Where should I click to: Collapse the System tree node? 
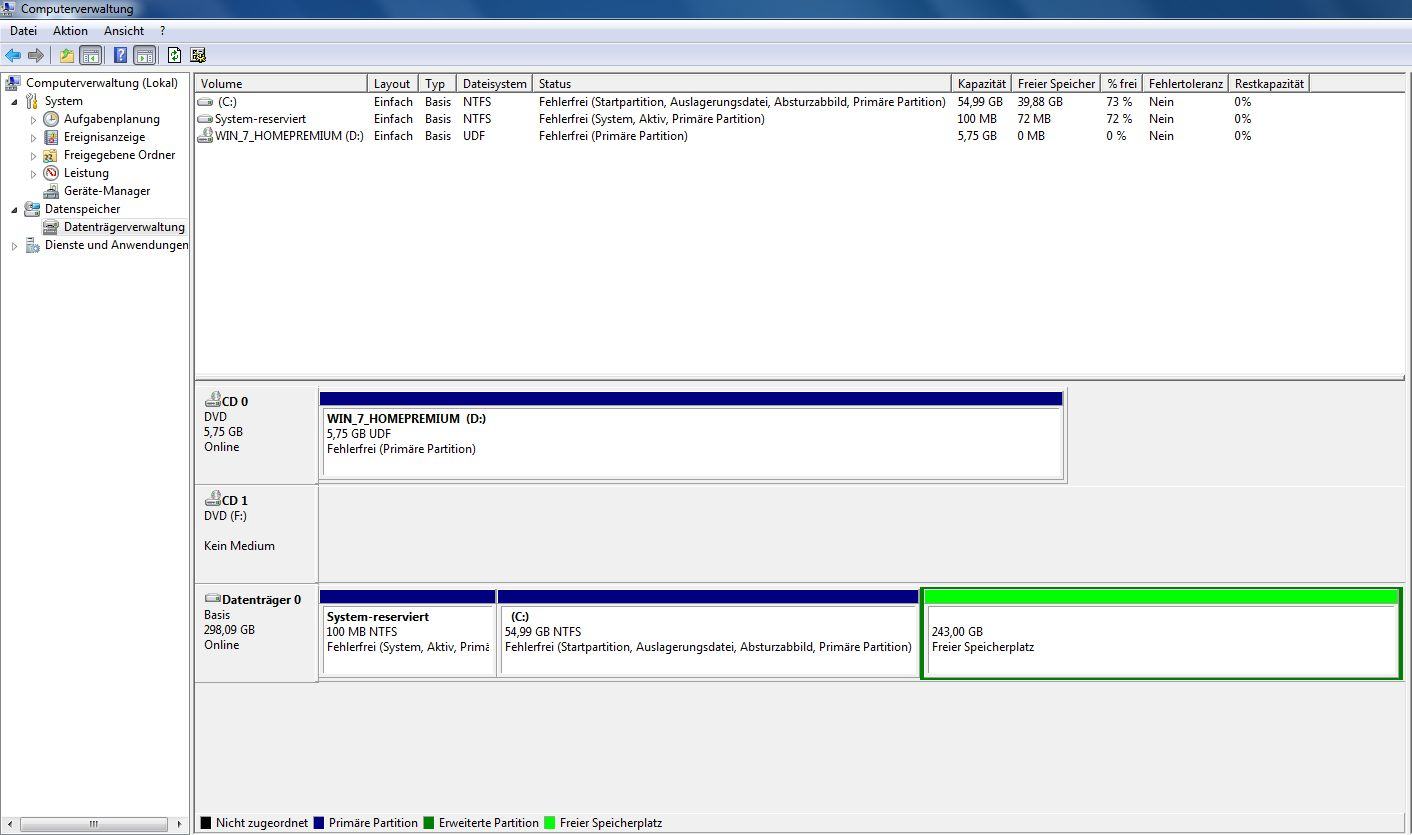click(14, 102)
